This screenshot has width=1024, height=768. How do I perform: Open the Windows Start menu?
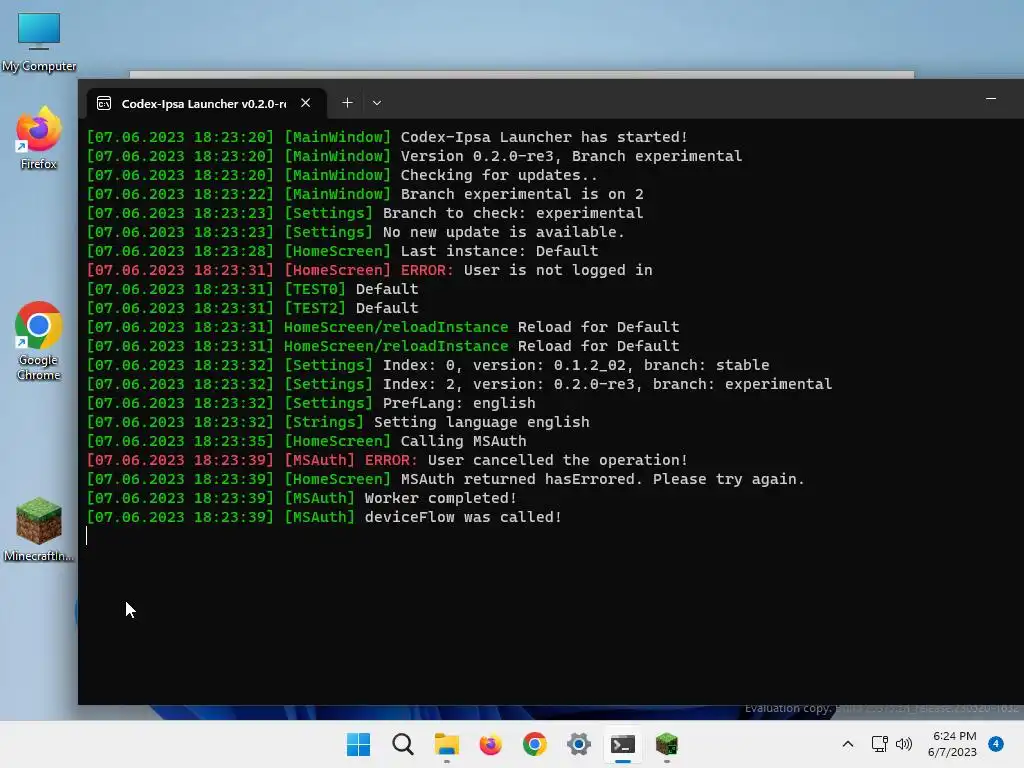point(359,744)
